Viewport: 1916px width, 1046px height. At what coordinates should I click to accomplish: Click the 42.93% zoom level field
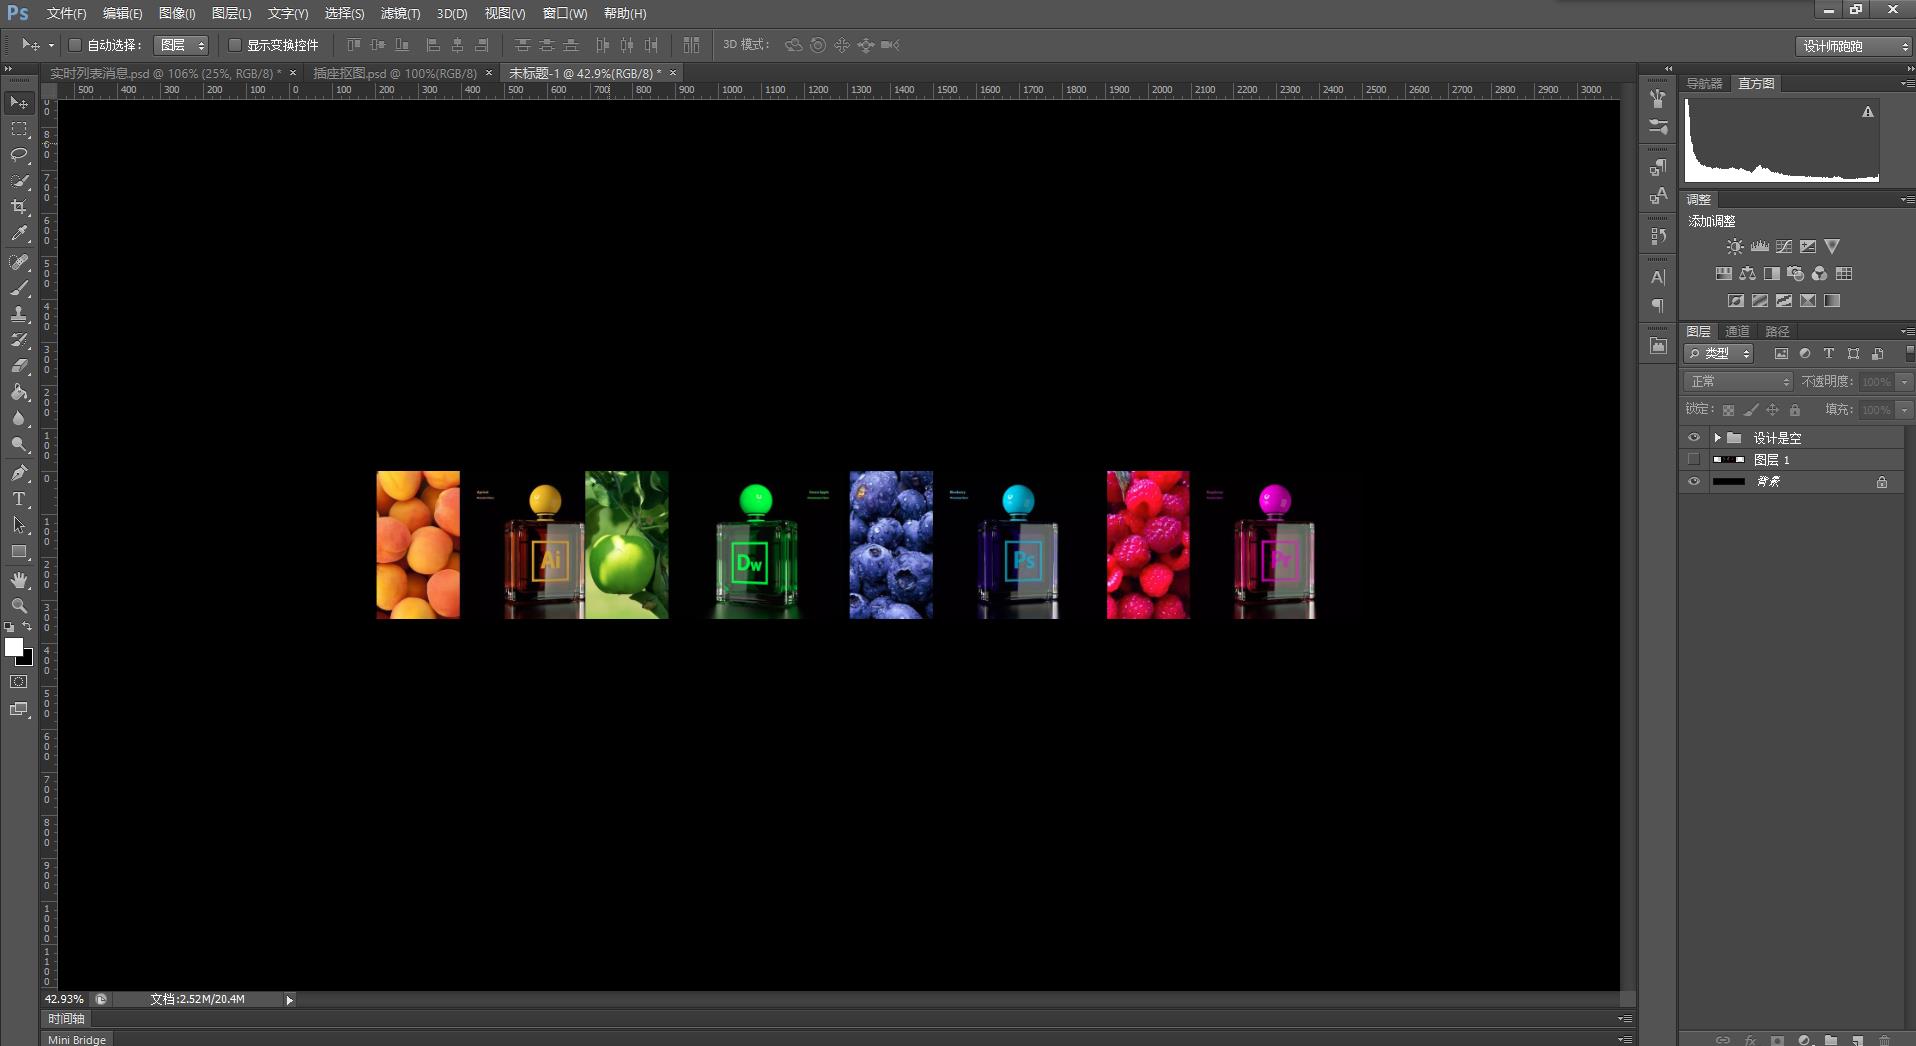[x=65, y=999]
